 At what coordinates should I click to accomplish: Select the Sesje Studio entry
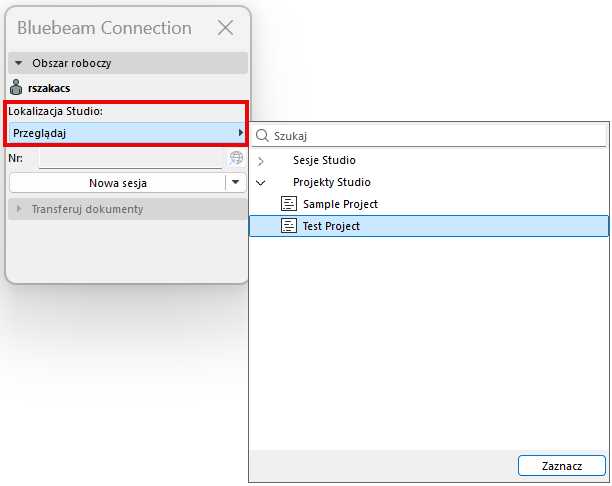324,160
